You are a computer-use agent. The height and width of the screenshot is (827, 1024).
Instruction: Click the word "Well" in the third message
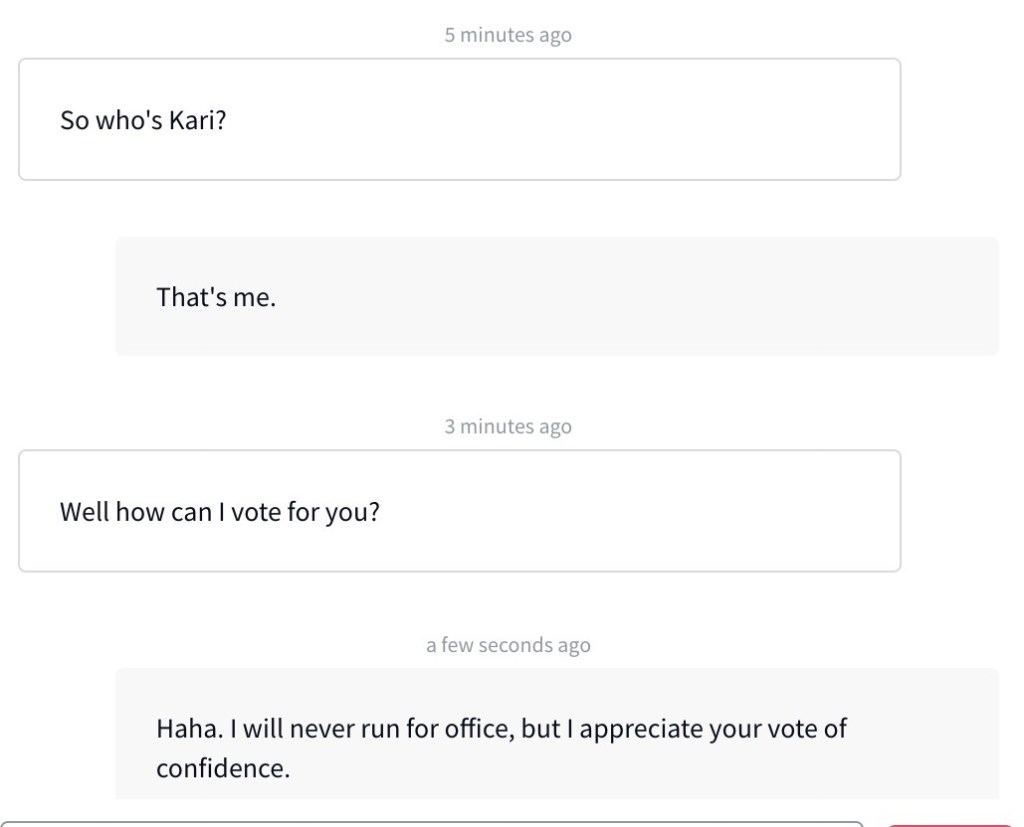coord(84,513)
